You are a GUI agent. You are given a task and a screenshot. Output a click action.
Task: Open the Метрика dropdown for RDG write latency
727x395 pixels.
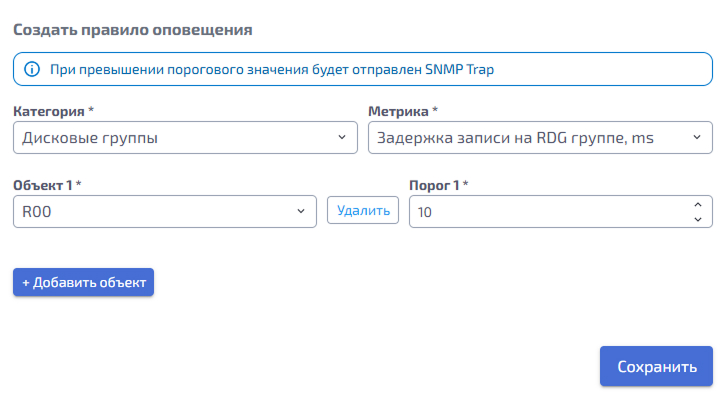point(540,138)
